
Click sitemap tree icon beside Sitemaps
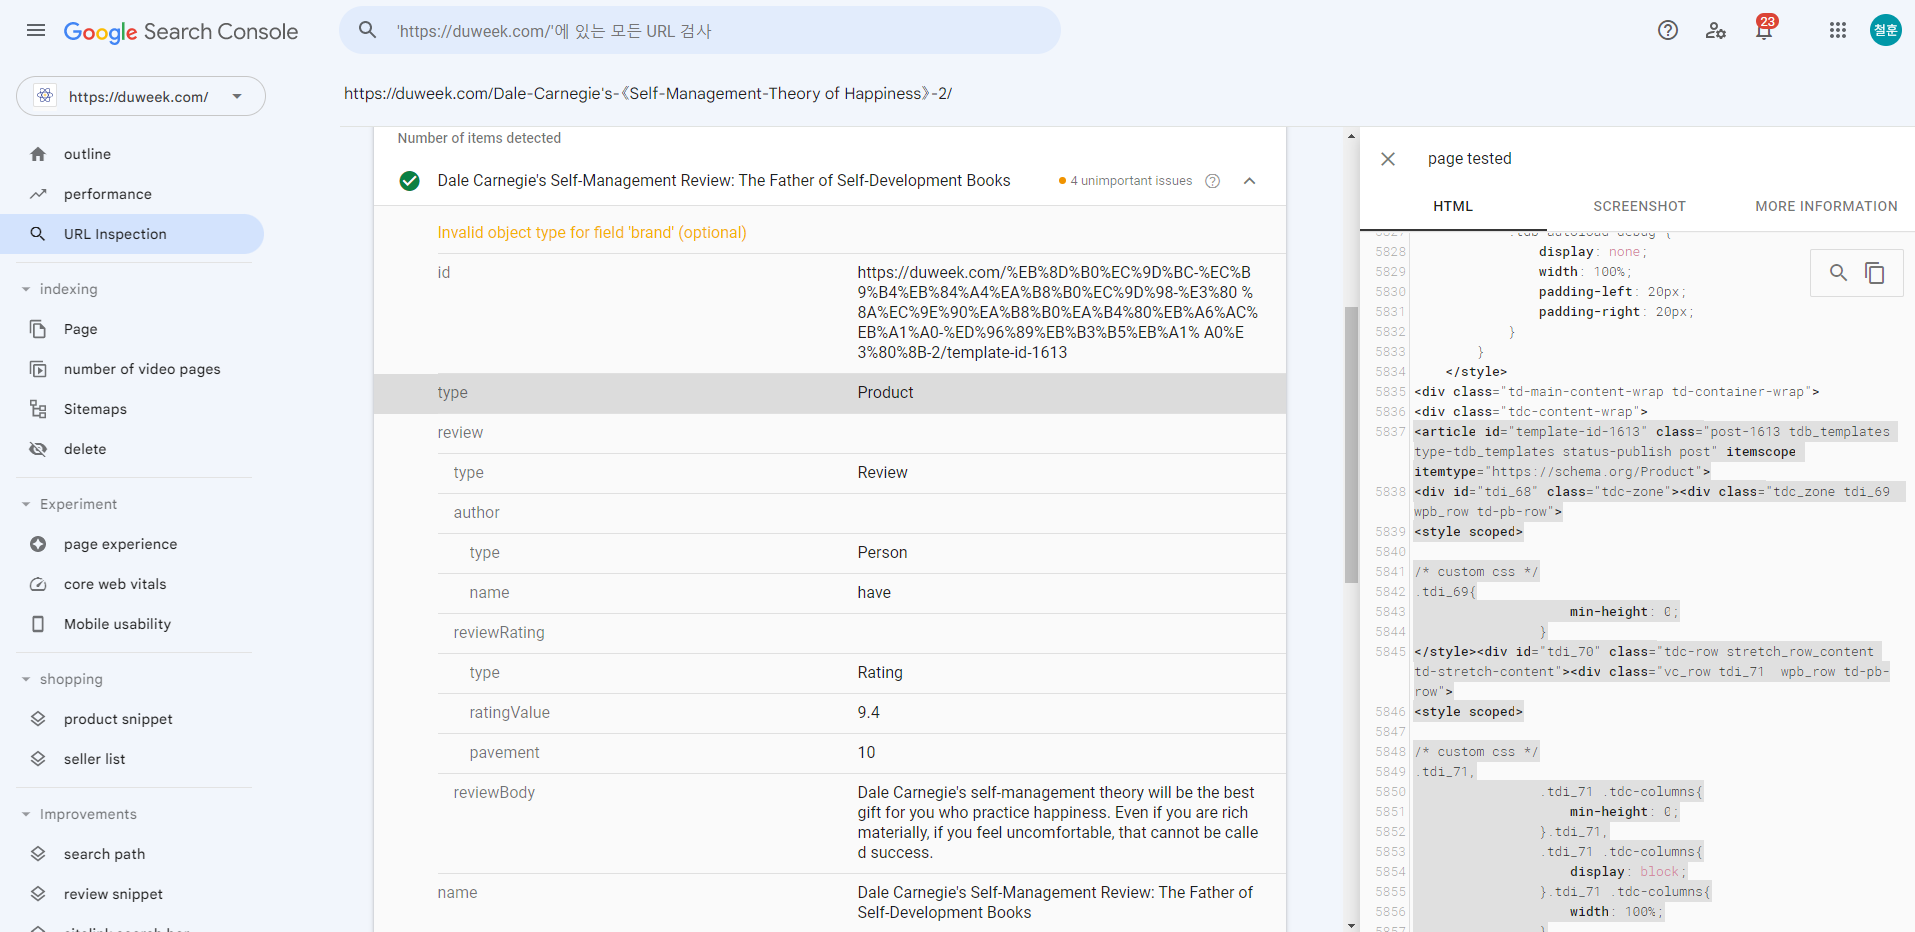pyautogui.click(x=38, y=409)
